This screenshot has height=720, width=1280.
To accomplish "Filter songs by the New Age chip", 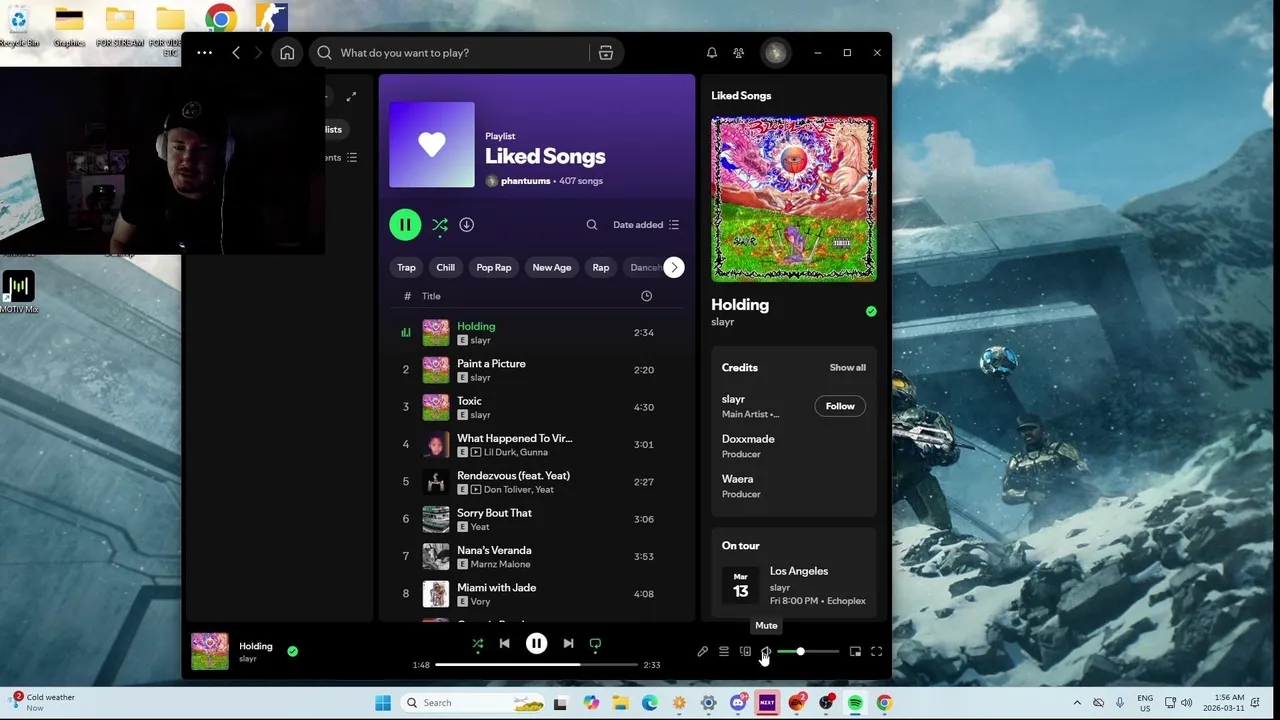I will (552, 268).
